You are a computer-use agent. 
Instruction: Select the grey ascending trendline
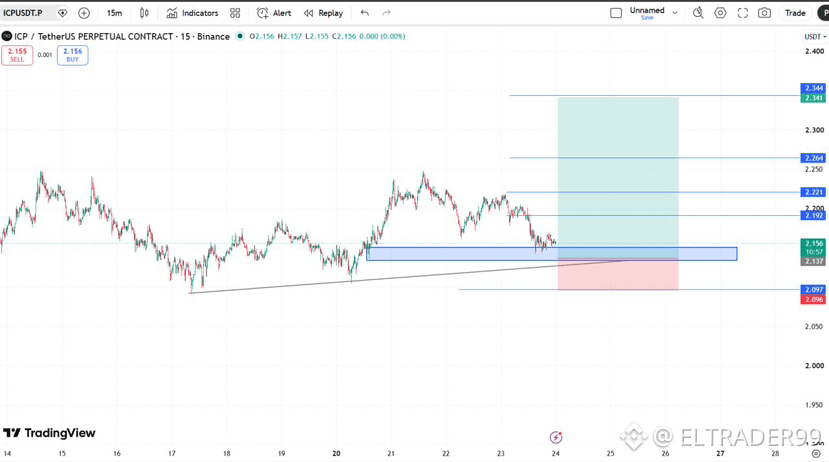click(x=407, y=277)
